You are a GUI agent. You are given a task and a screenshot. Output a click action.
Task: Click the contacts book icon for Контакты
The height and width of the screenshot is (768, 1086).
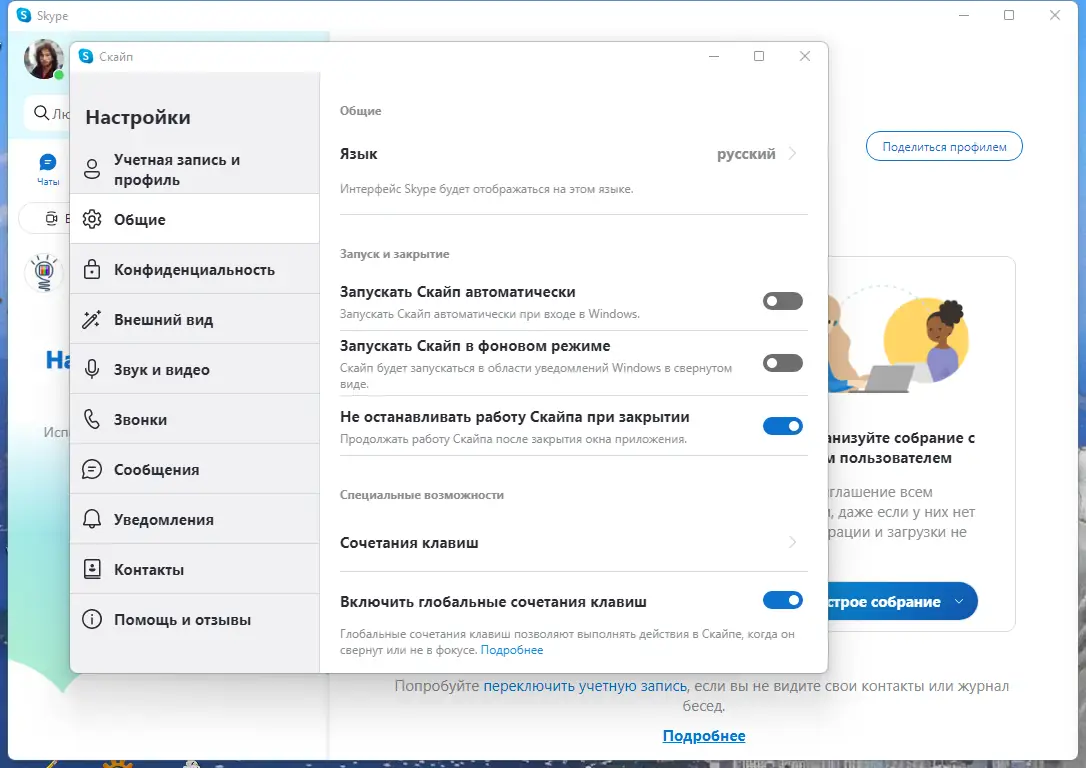(91, 569)
